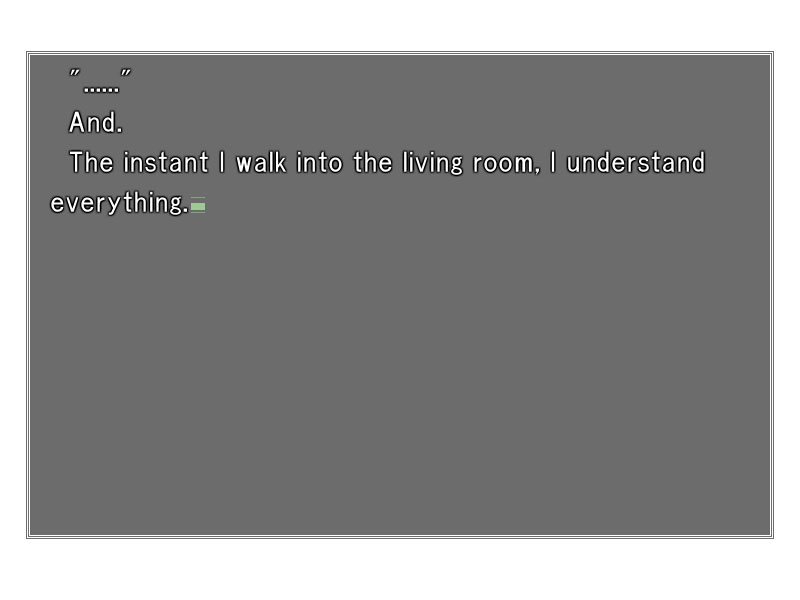This screenshot has width=800, height=600.
Task: Click the green text-advance cursor icon
Action: (198, 205)
